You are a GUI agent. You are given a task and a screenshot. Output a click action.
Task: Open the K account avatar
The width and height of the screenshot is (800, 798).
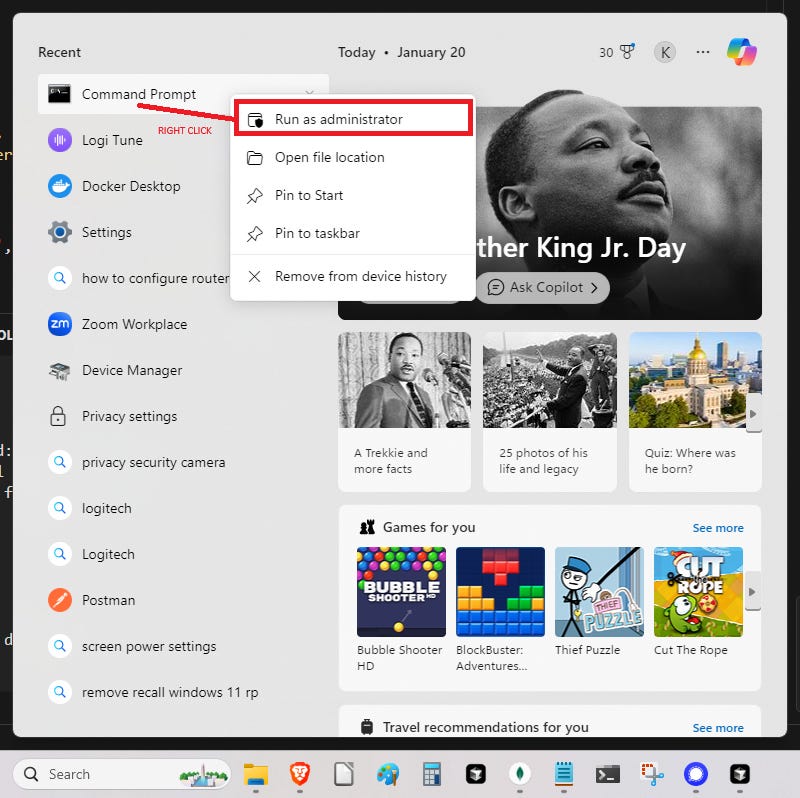(665, 52)
